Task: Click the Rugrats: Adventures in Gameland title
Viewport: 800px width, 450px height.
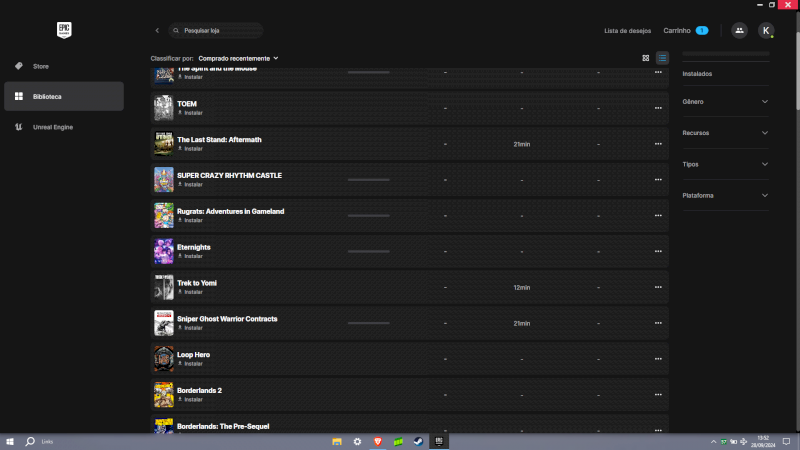Action: [x=231, y=211]
